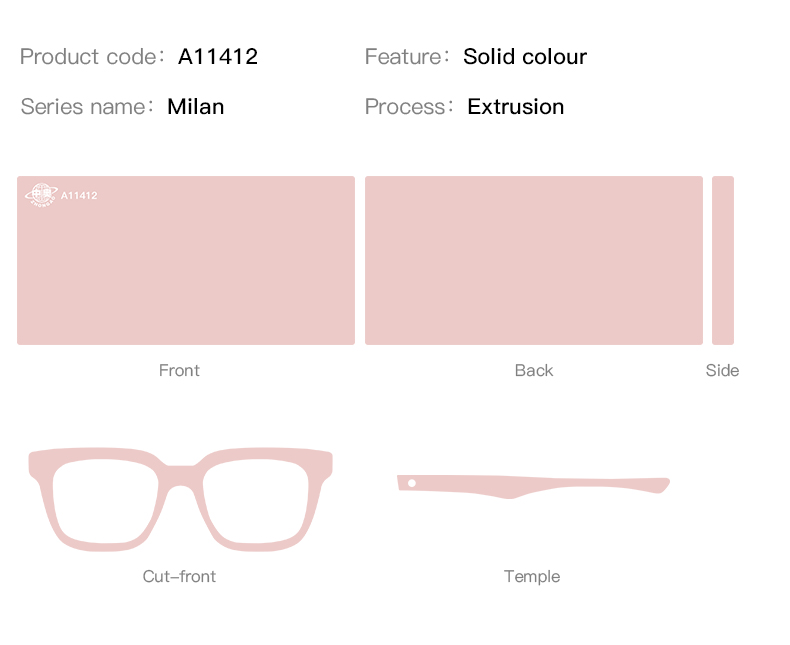Select the pink Front colour sheet
790x645 pixels.
186,261
